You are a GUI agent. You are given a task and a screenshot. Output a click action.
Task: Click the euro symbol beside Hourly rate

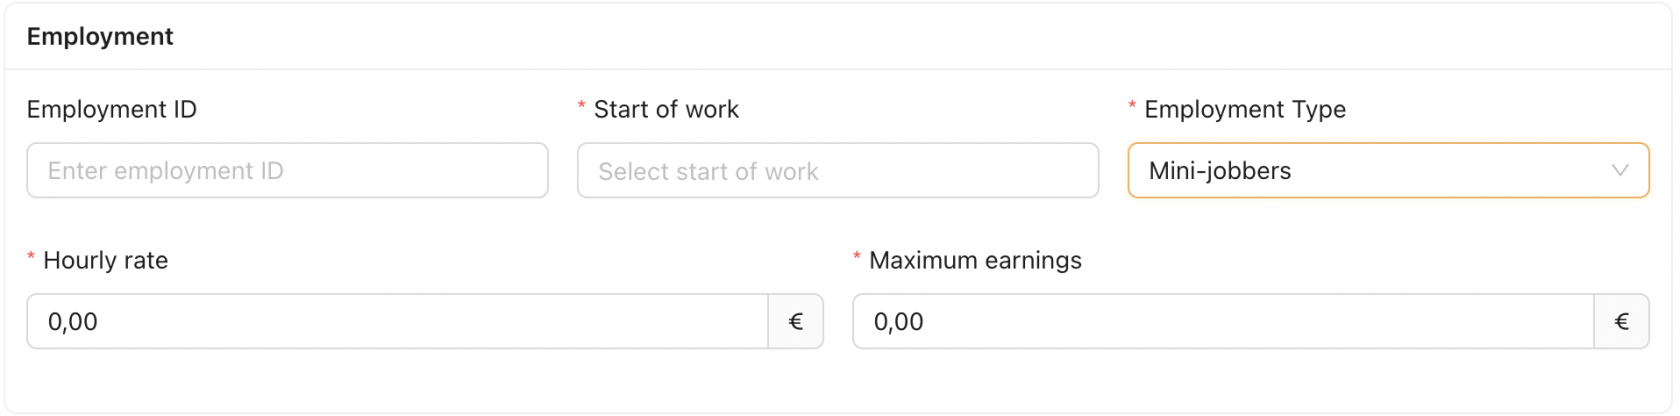pos(796,322)
